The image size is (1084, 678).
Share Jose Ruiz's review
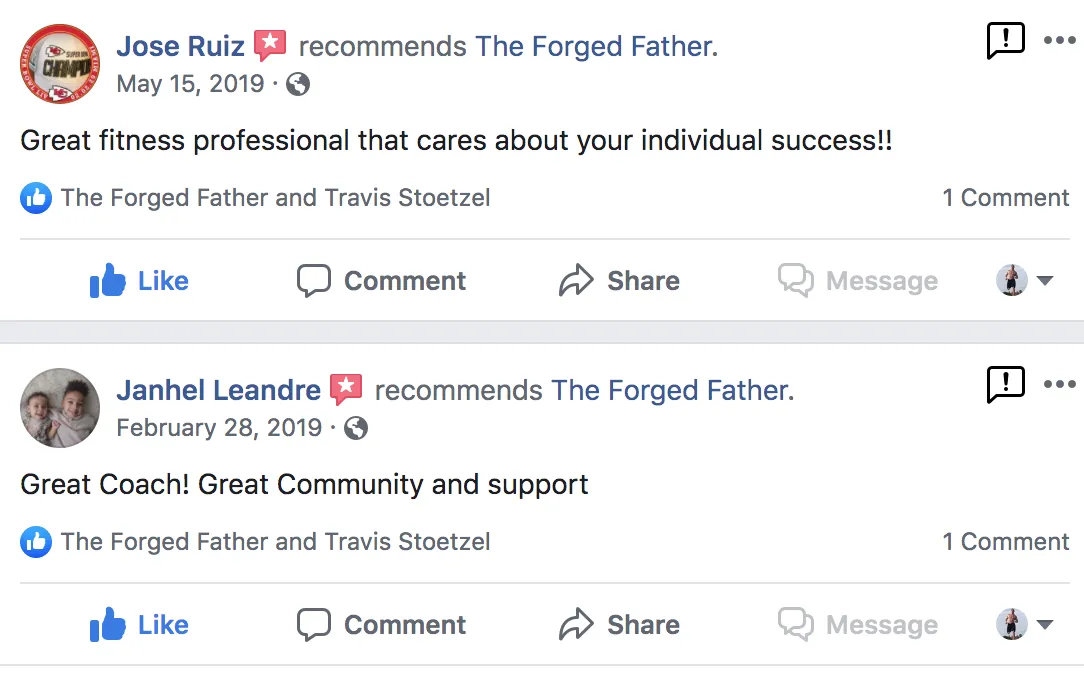pos(619,281)
